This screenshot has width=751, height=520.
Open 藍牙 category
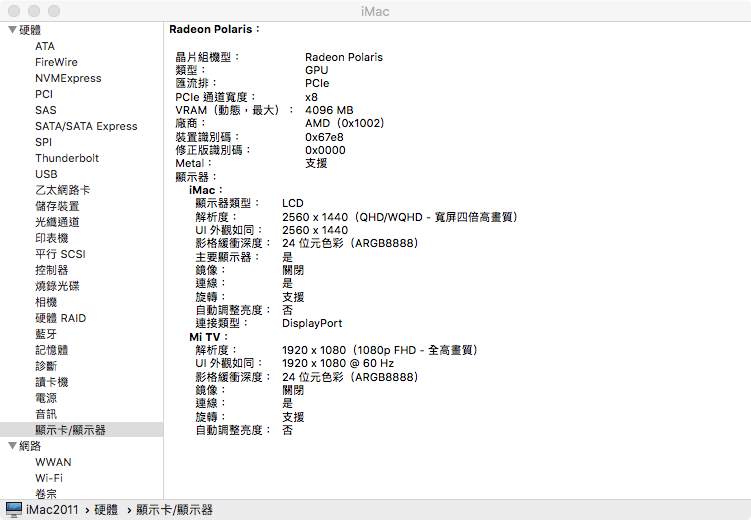[46, 334]
